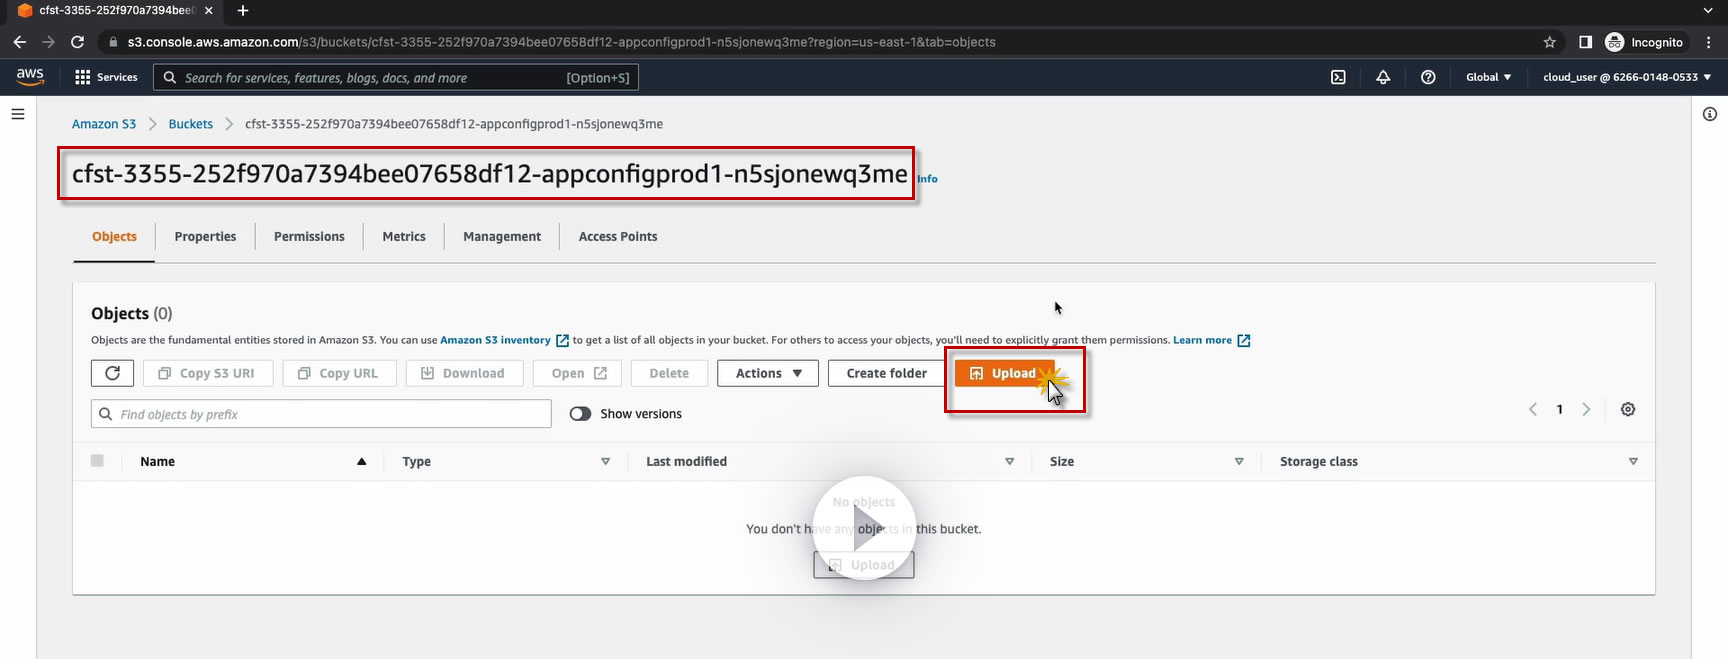
Task: Open the Learn more link
Action: click(x=1211, y=340)
